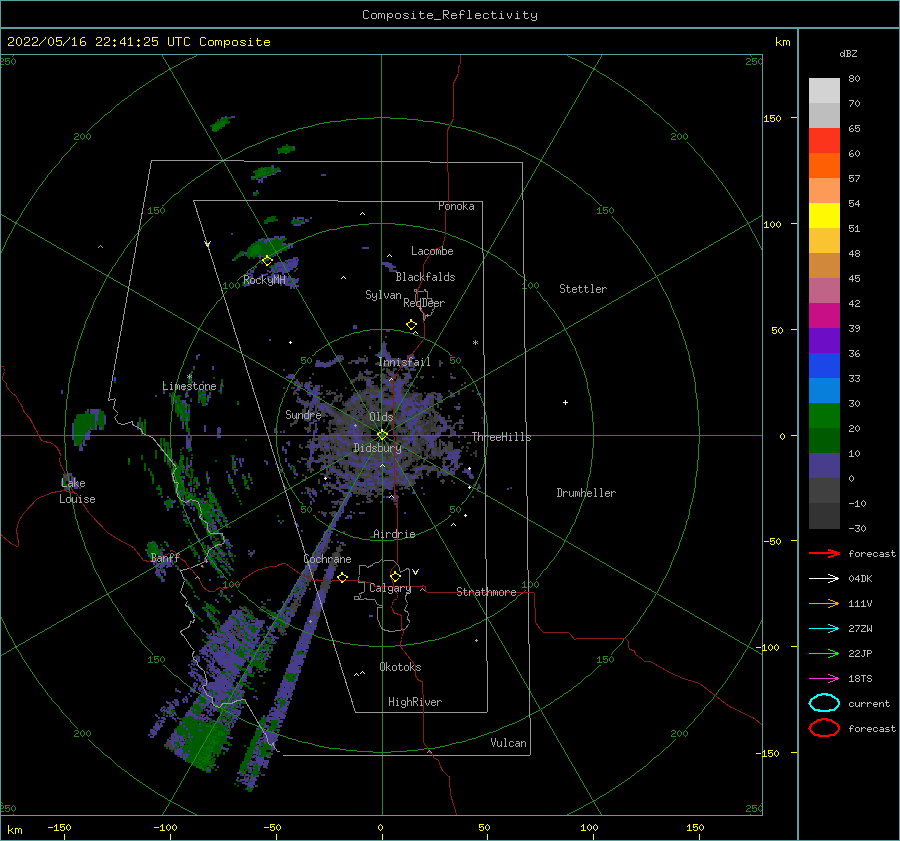
Task: Click the yellow diamond marker right of Cochrane
Action: (342, 577)
